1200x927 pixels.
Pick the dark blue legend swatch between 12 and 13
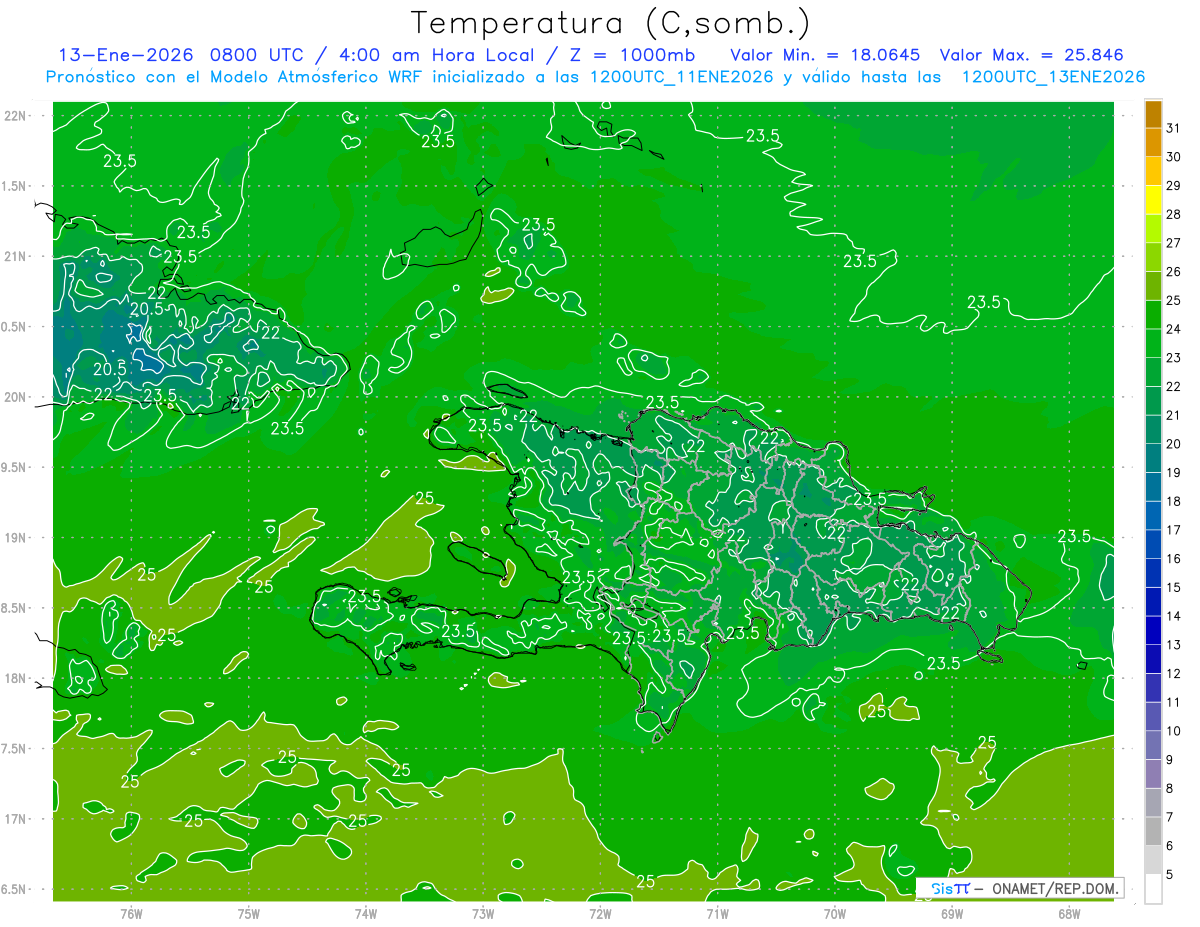[x=1153, y=660]
